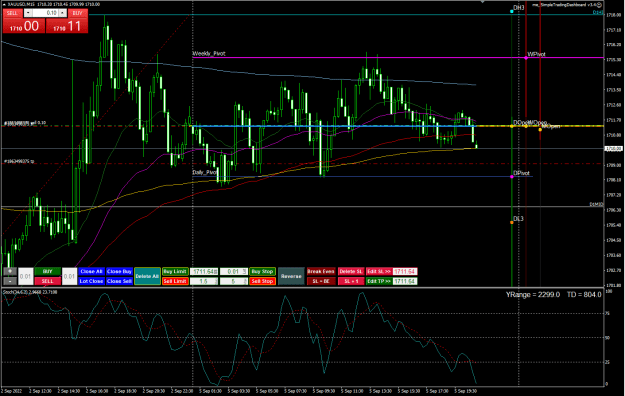Click the Close Sell button
The width and height of the screenshot is (625, 396).
(119, 281)
